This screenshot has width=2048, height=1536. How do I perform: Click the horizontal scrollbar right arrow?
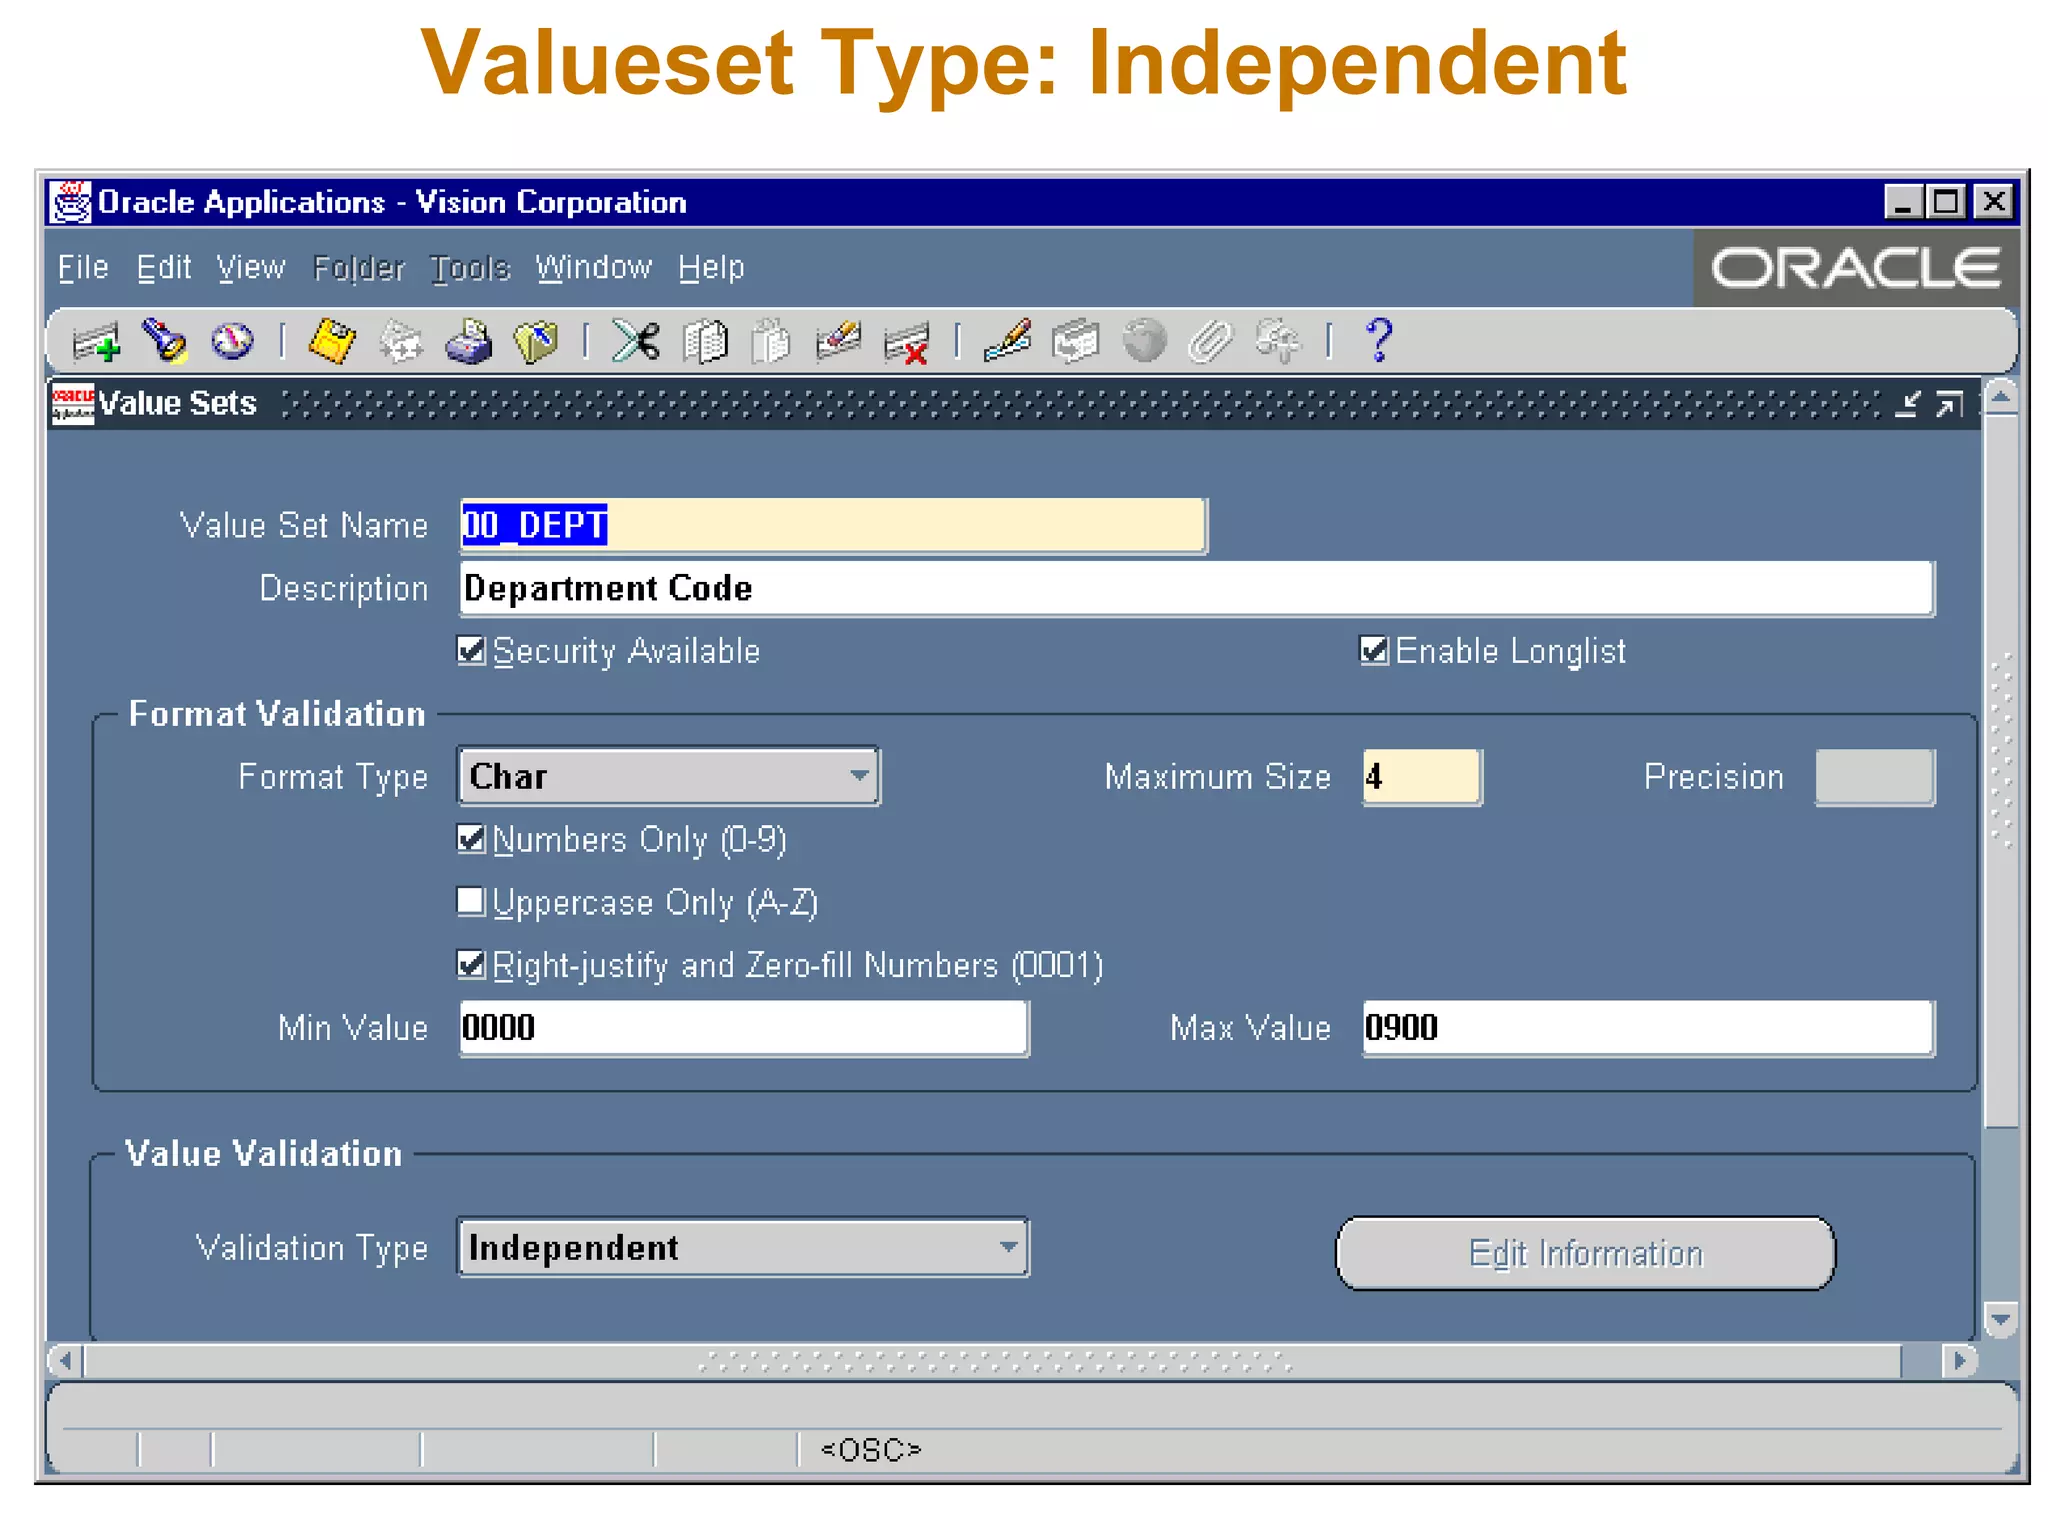coord(1959,1362)
